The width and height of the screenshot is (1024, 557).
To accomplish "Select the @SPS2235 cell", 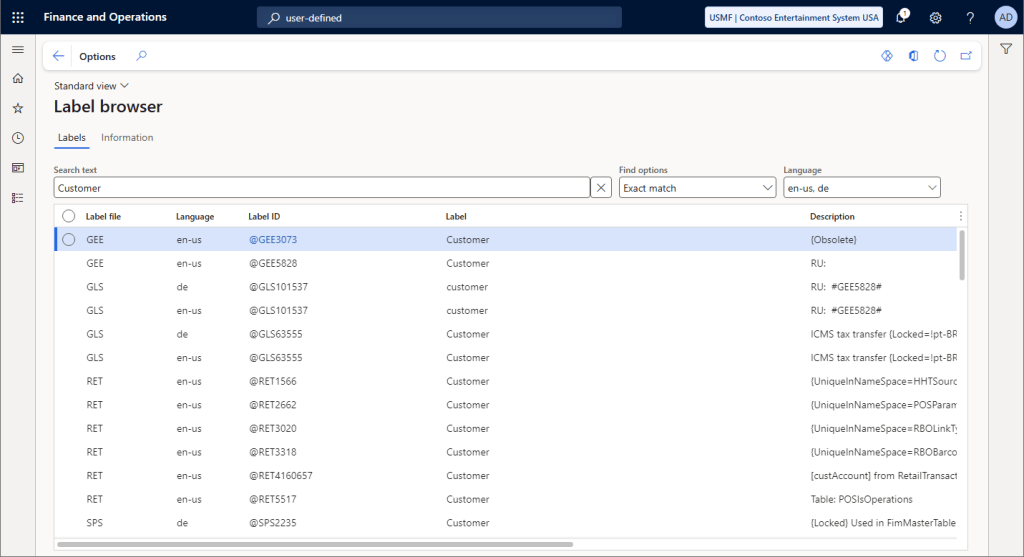I will click(272, 522).
